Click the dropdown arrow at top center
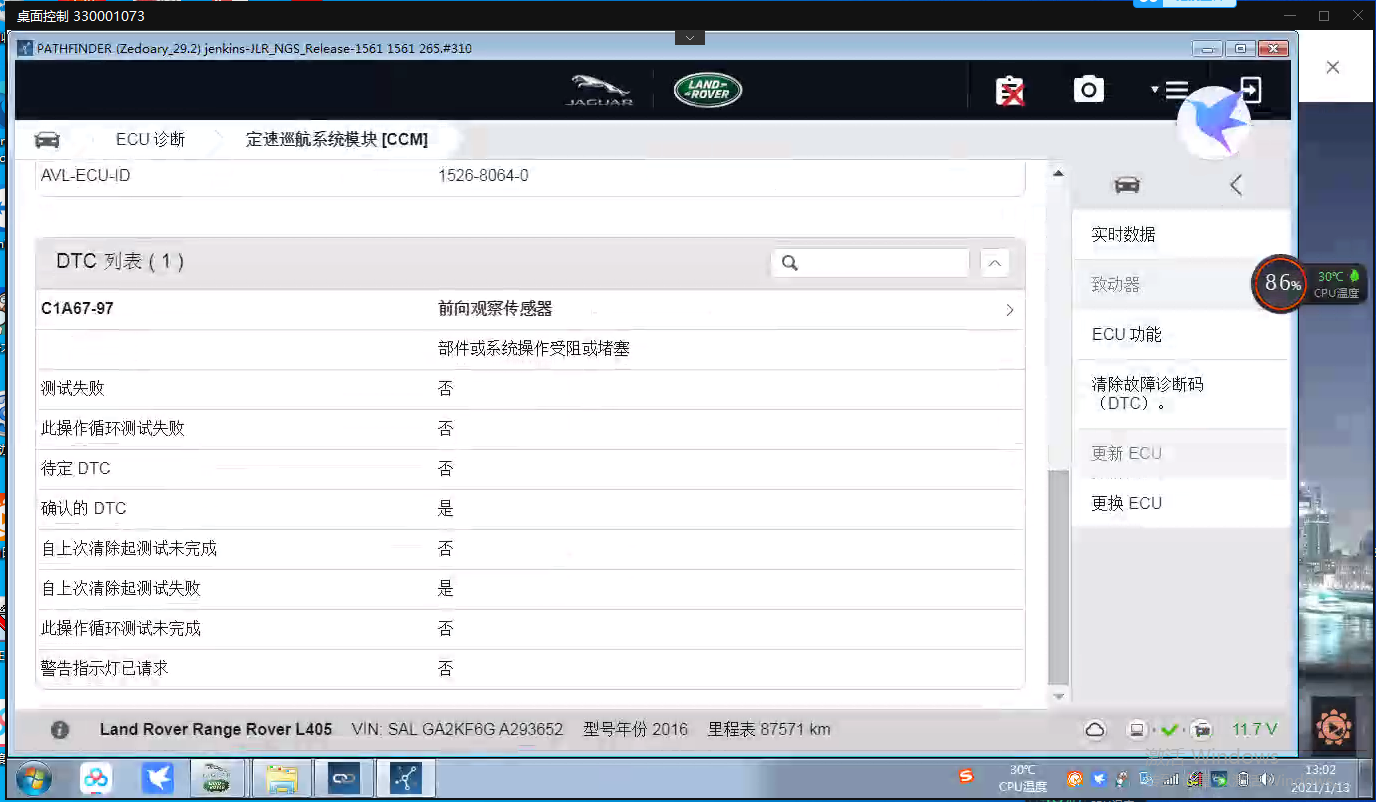Viewport: 1376px width, 802px height. pos(689,38)
